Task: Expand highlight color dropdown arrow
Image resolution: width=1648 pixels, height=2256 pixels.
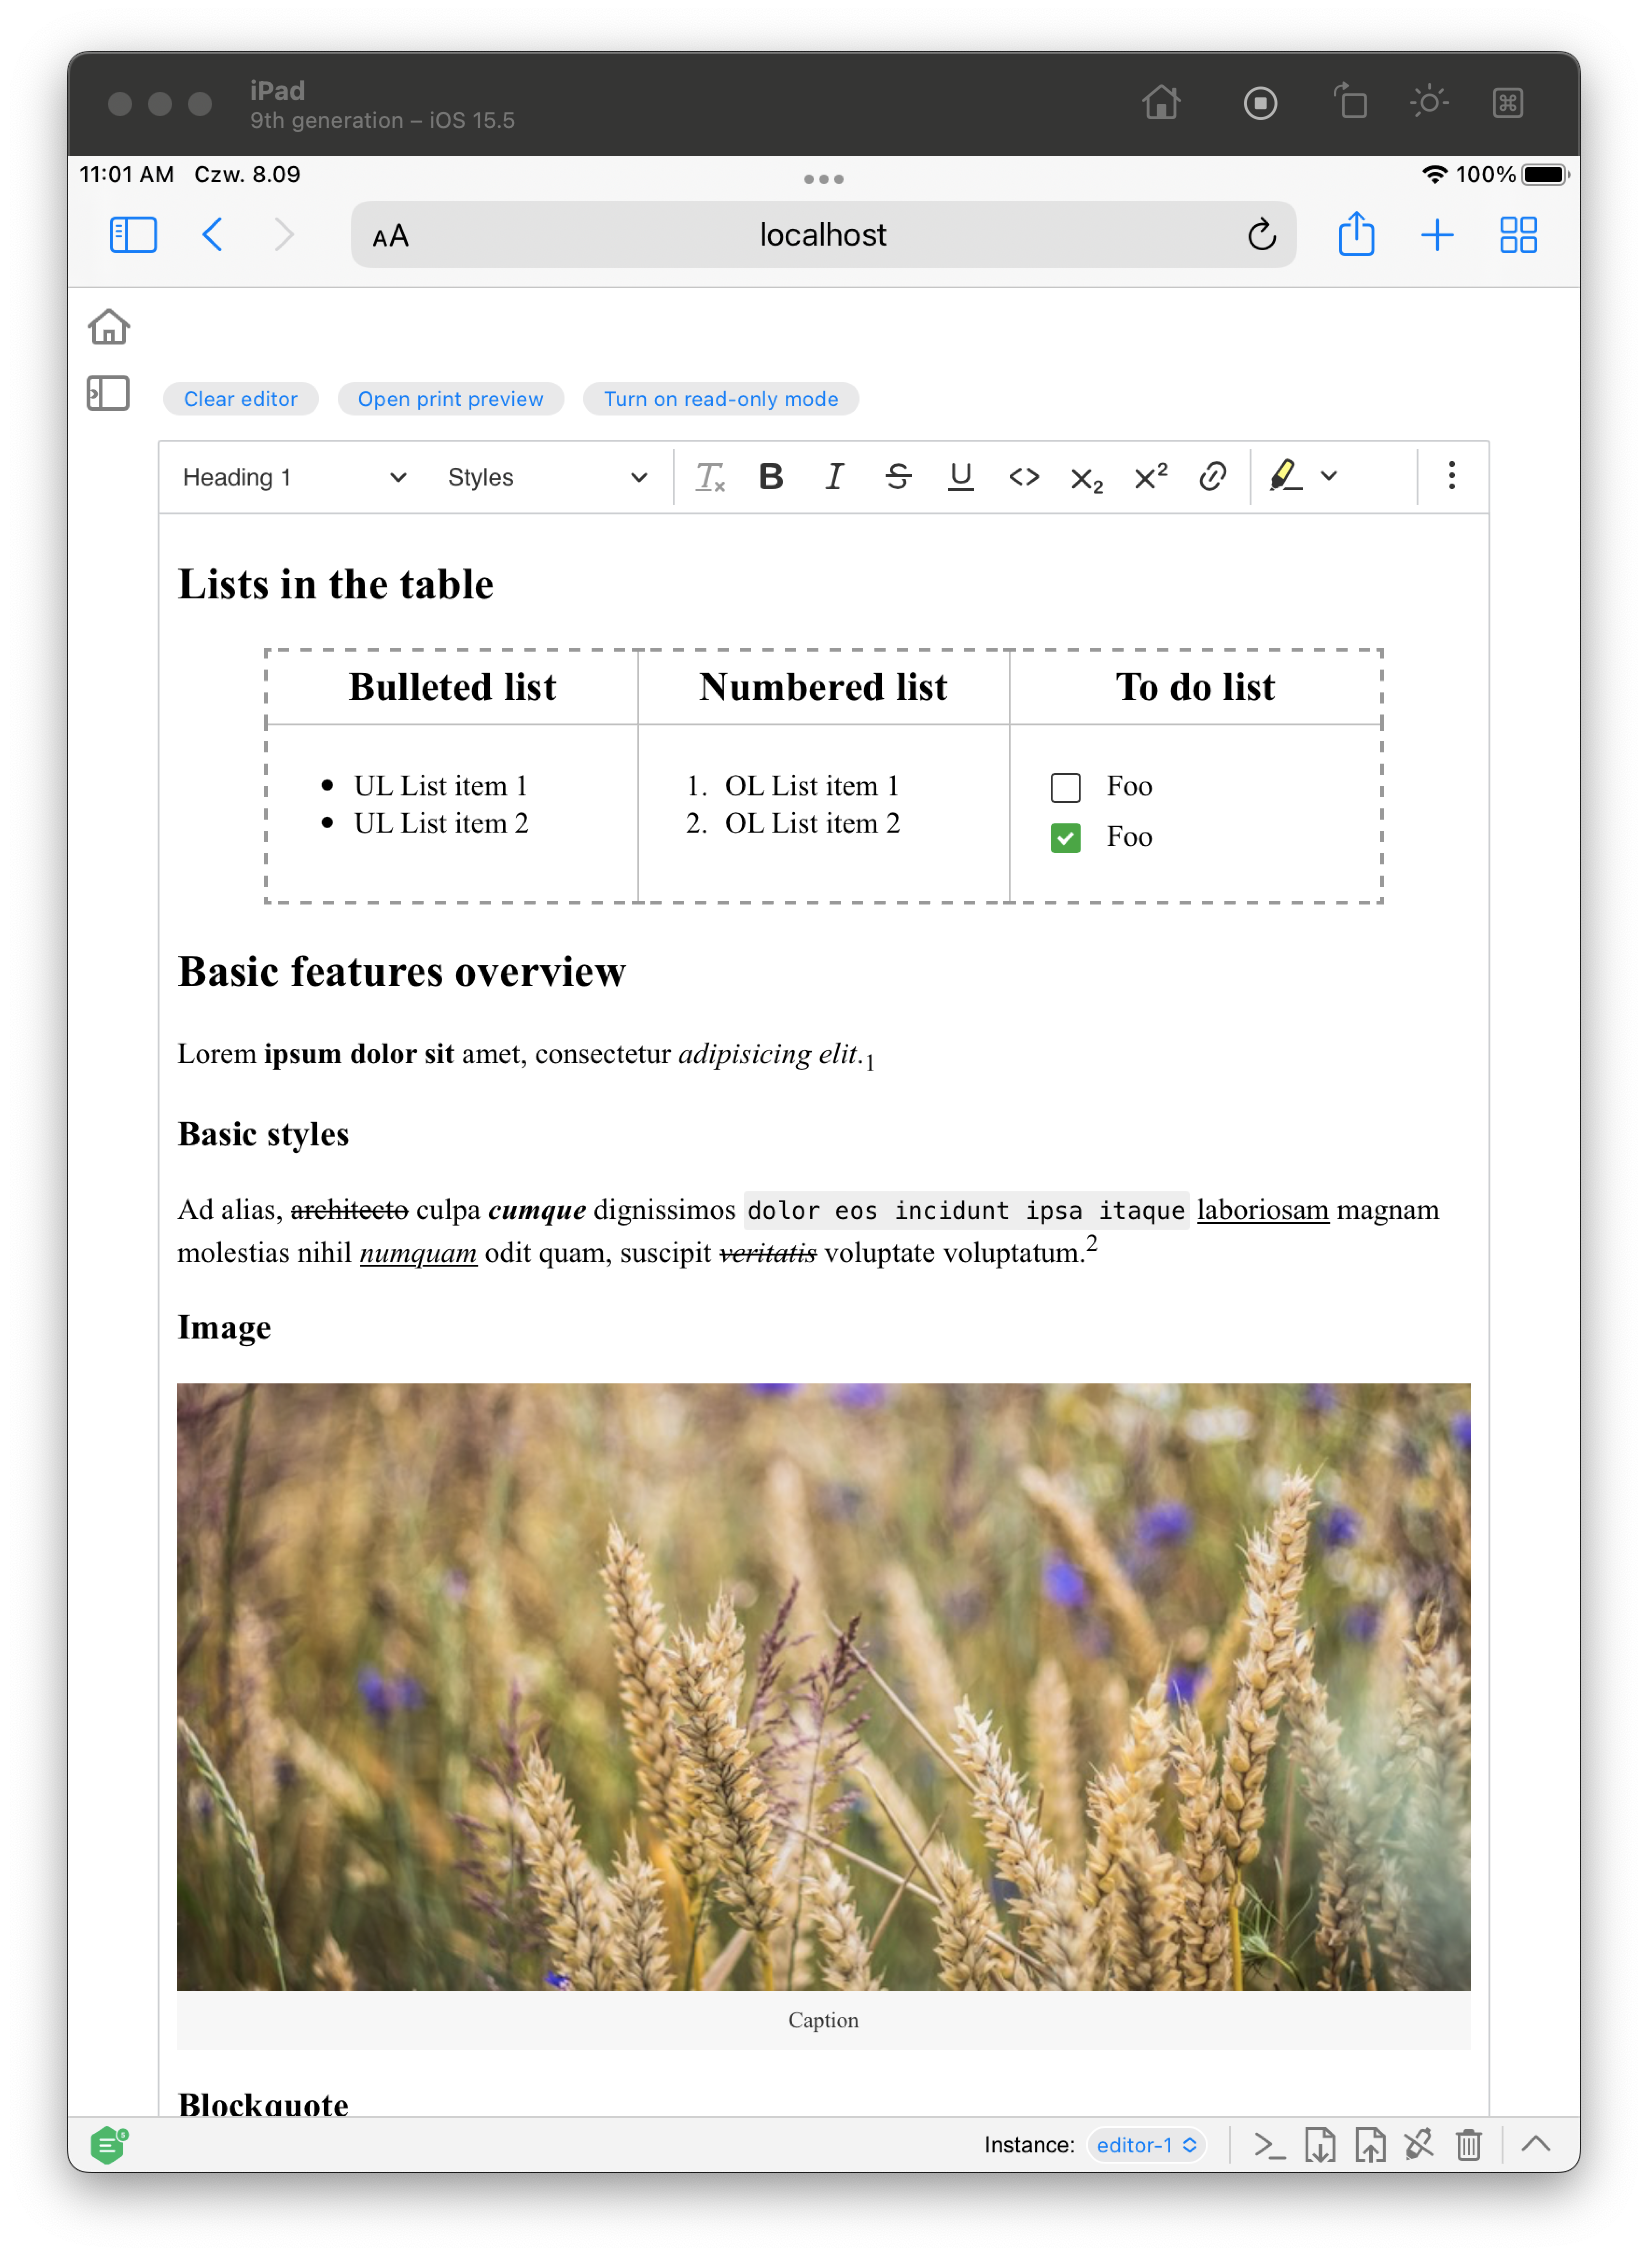Action: pyautogui.click(x=1329, y=476)
